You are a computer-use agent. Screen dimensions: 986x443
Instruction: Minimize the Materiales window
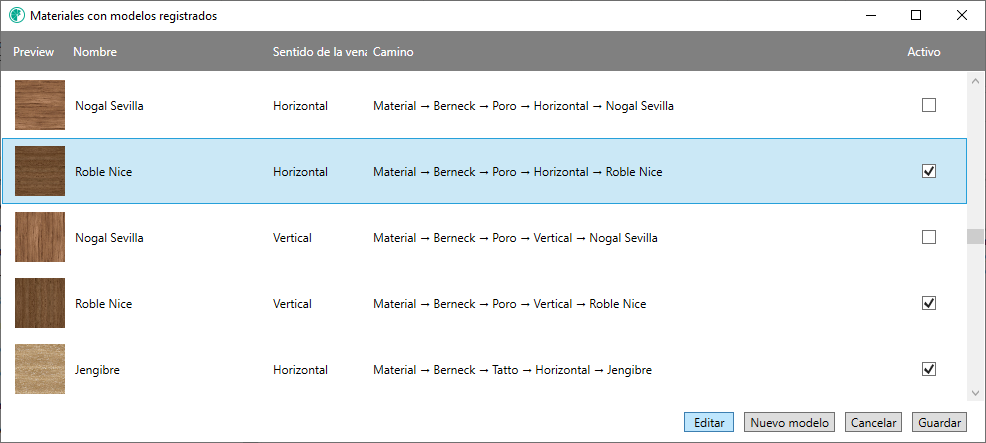(x=870, y=16)
